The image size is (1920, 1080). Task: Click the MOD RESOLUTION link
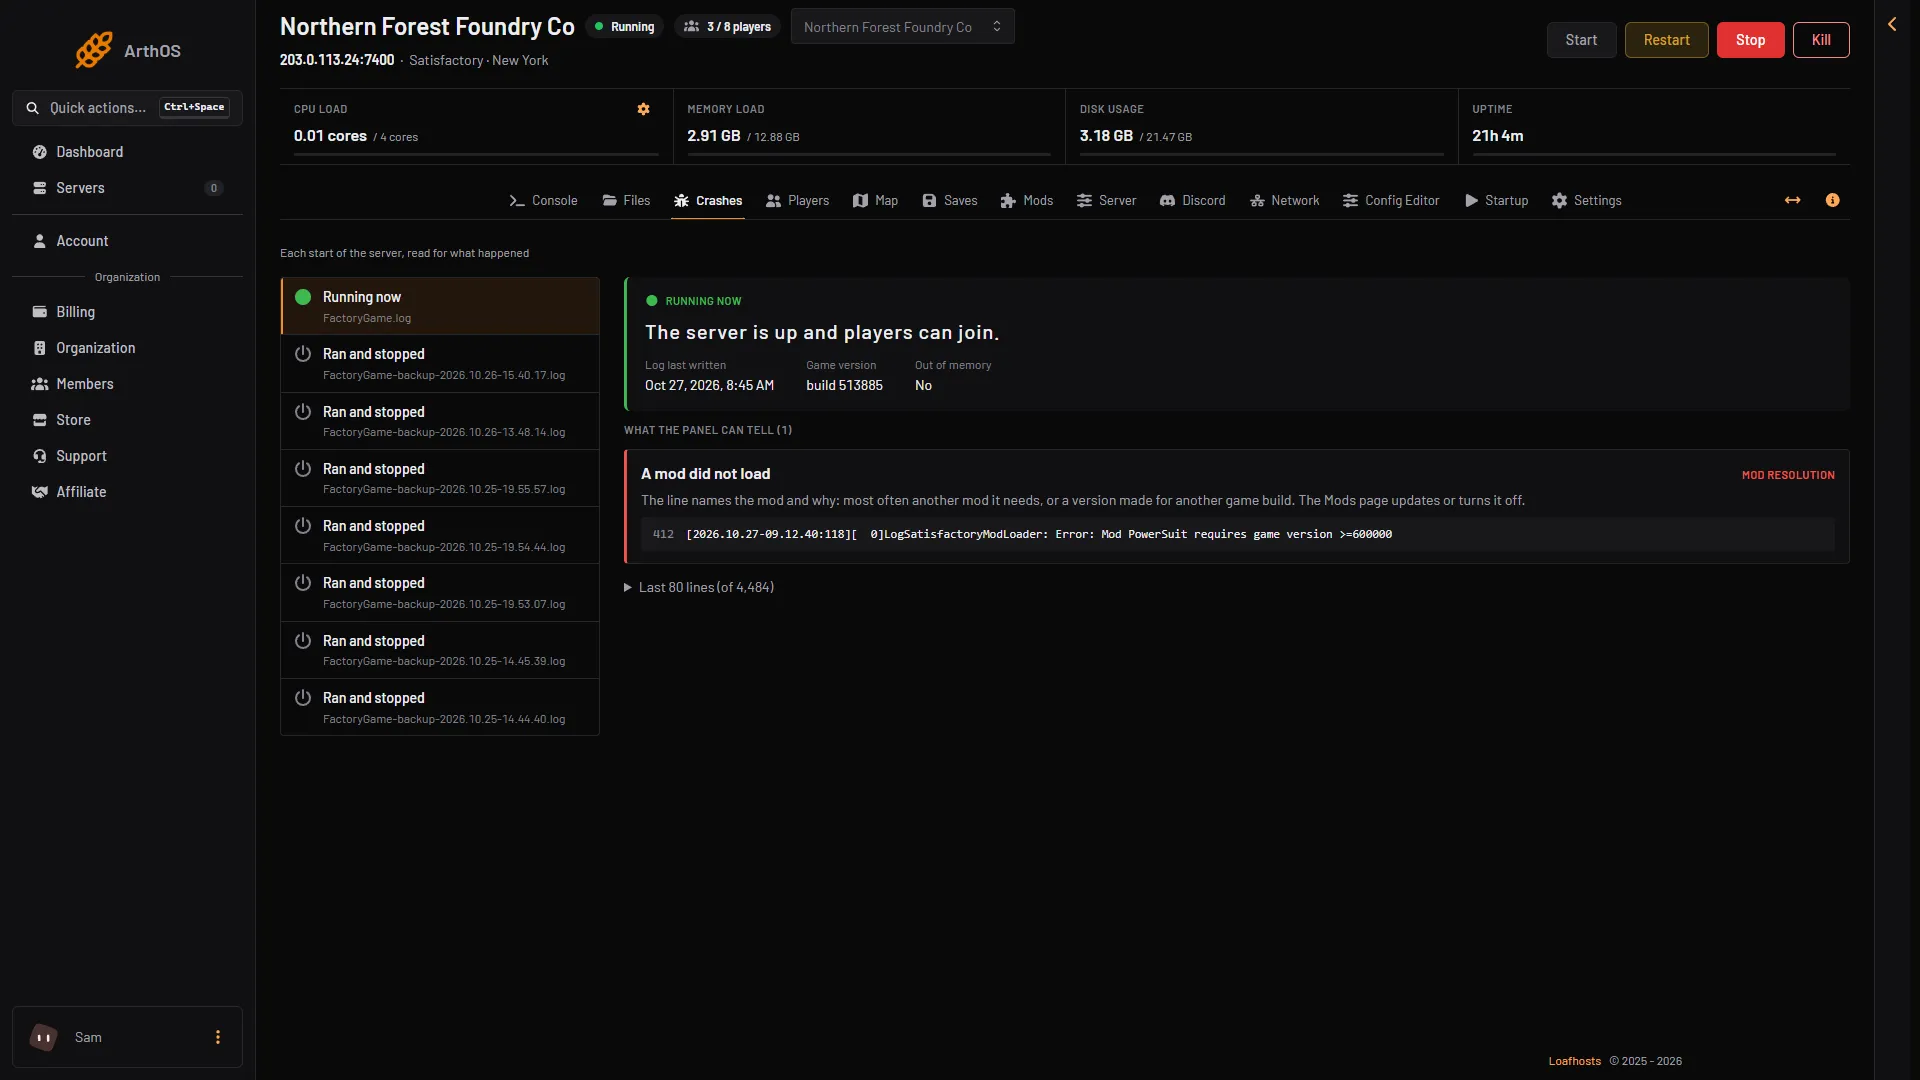1788,475
